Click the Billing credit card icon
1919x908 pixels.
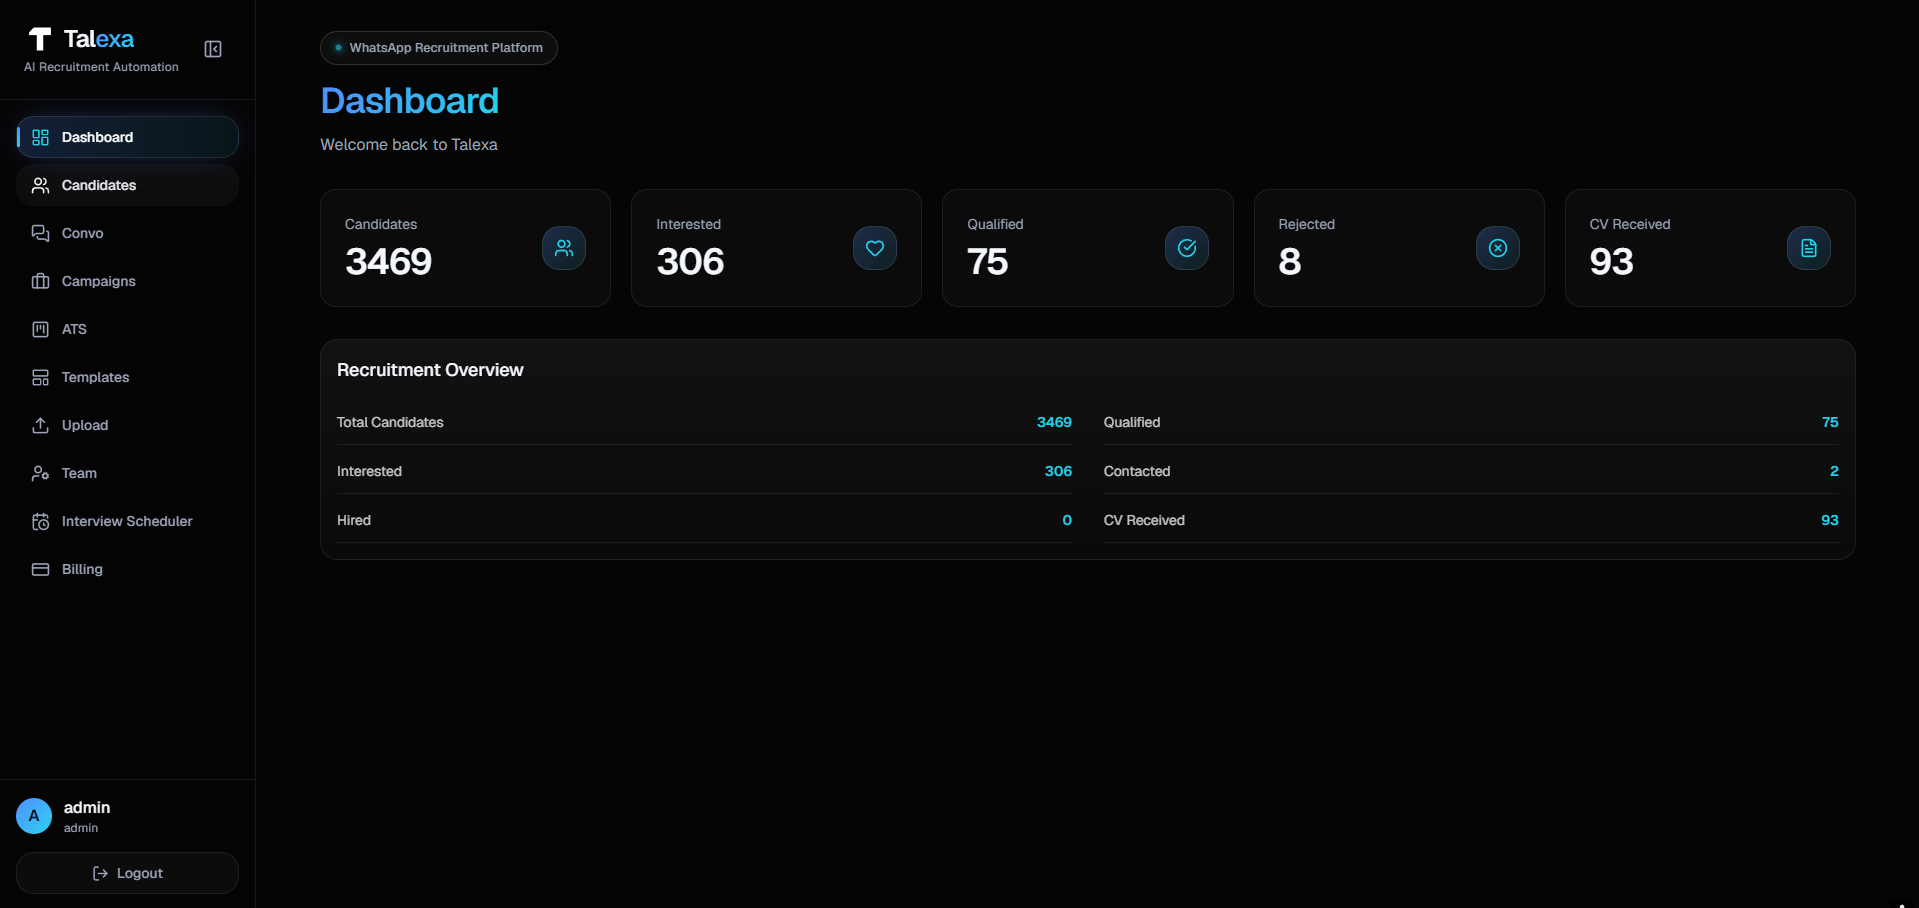(x=40, y=569)
